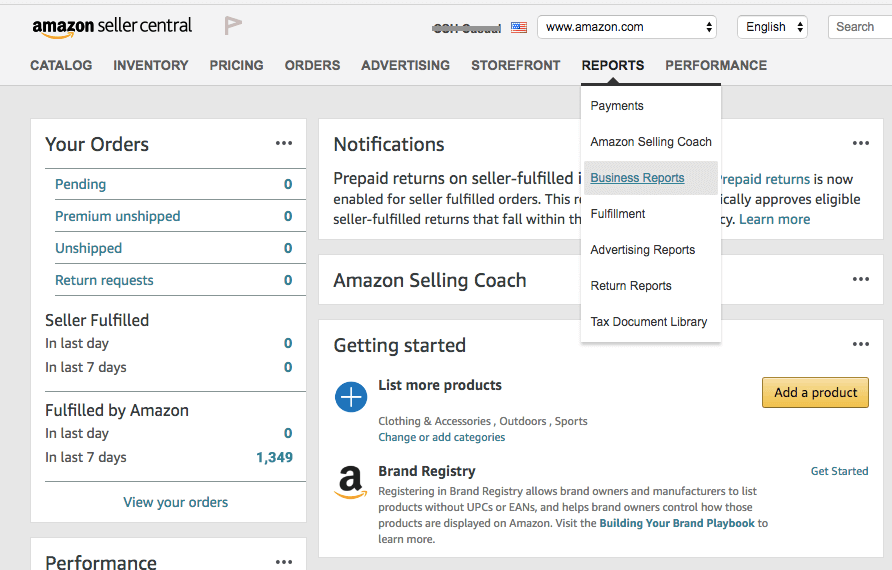Screen dimensions: 892x570
Task: Select Amazon Selling Coach from Reports dropdown
Action: [x=651, y=142]
